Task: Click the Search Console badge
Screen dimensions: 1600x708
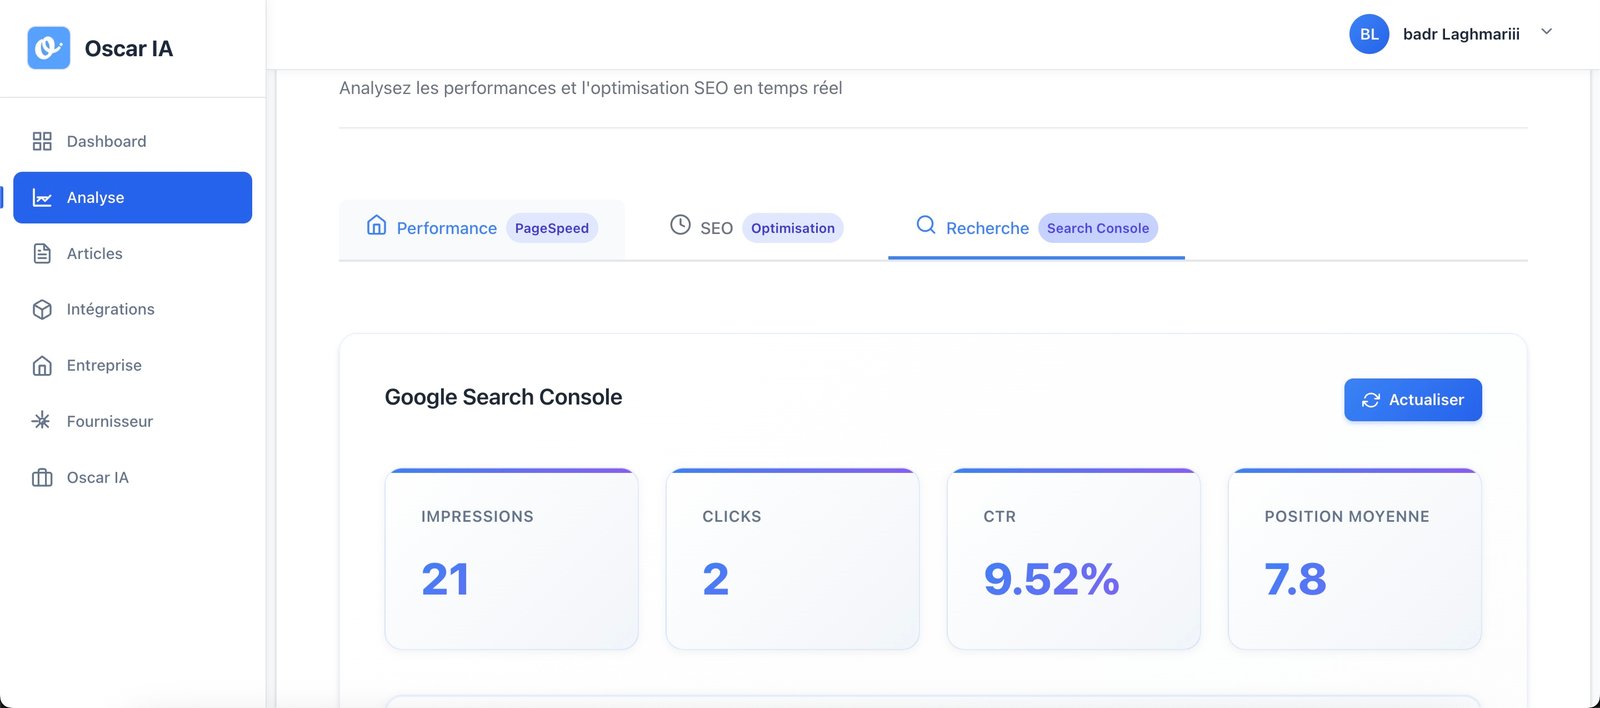Action: click(x=1098, y=228)
